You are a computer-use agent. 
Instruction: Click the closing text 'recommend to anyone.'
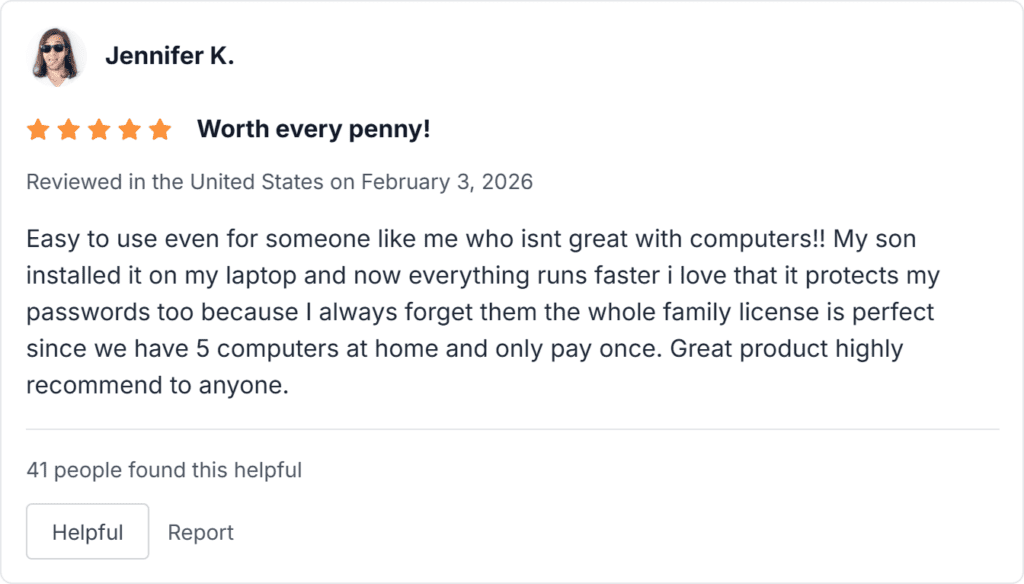[x=157, y=385]
